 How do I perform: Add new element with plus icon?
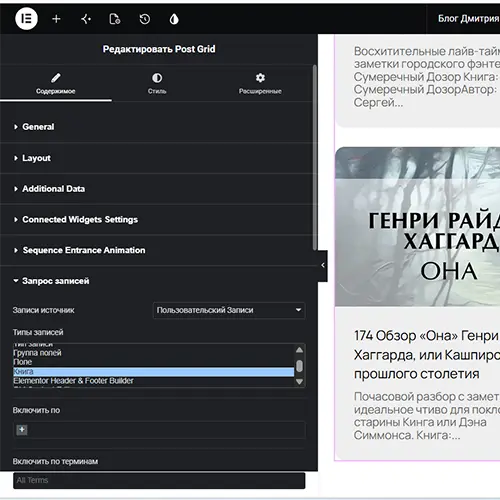56,19
